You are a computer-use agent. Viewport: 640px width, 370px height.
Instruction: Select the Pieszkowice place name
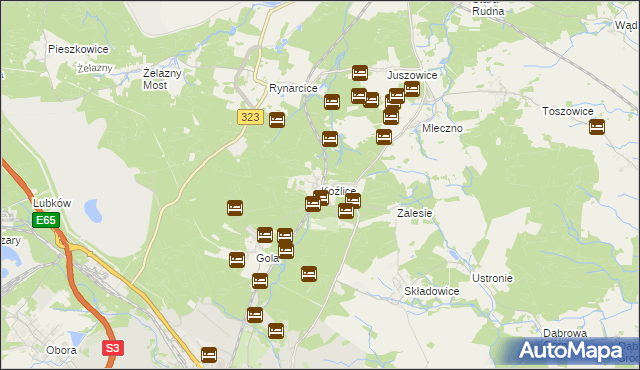pos(78,49)
